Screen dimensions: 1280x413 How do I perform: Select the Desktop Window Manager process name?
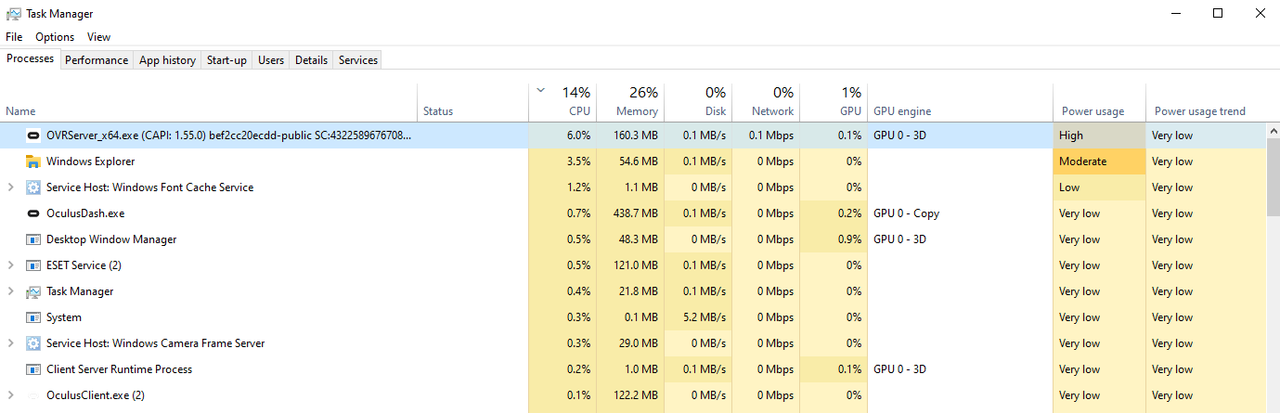(x=111, y=239)
